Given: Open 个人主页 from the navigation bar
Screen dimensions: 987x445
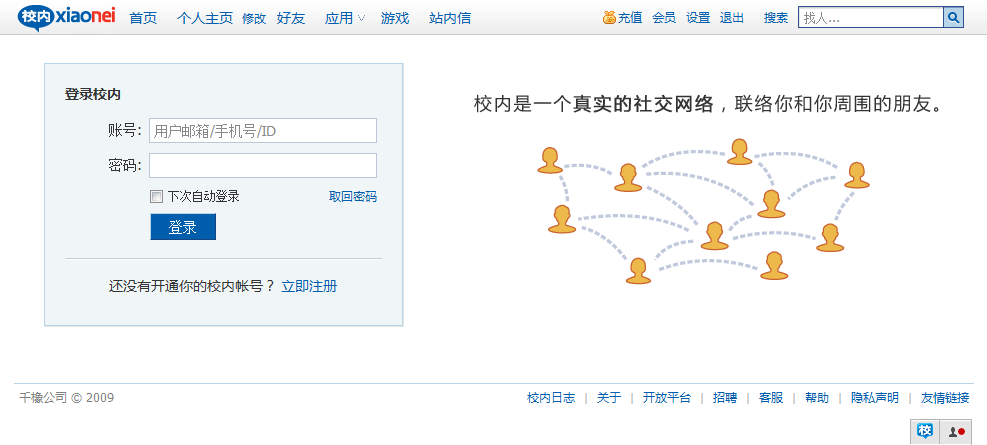Looking at the screenshot, I should 205,18.
